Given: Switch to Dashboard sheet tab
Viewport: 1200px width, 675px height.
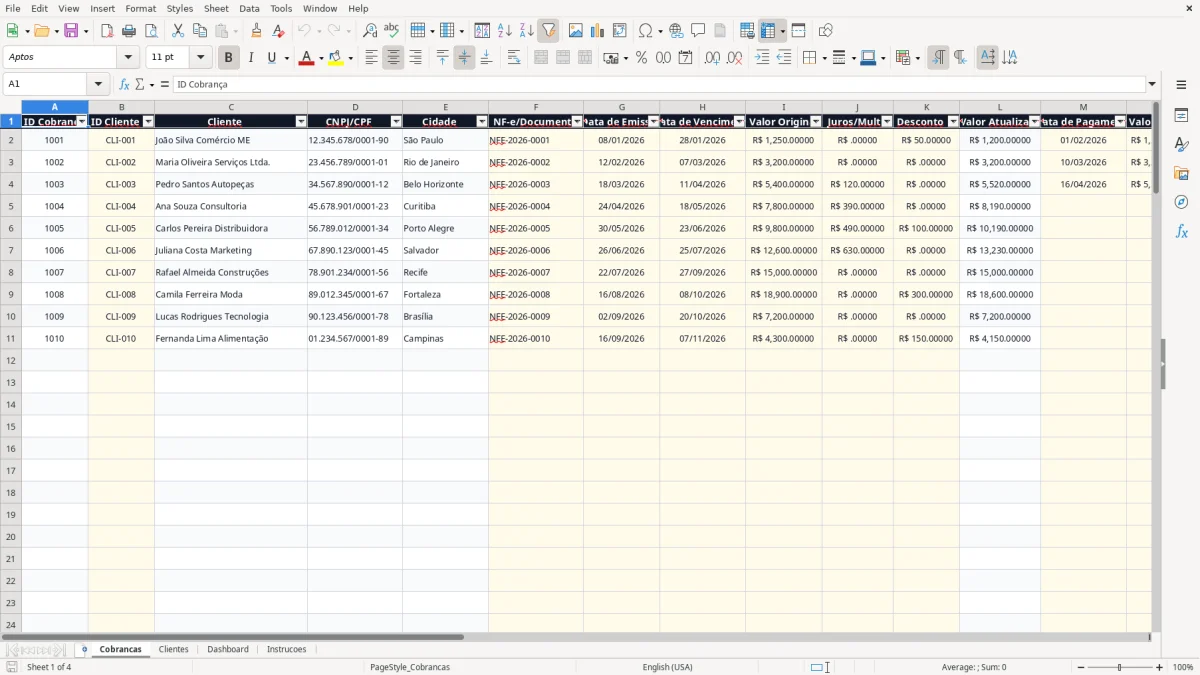Looking at the screenshot, I should [x=228, y=649].
